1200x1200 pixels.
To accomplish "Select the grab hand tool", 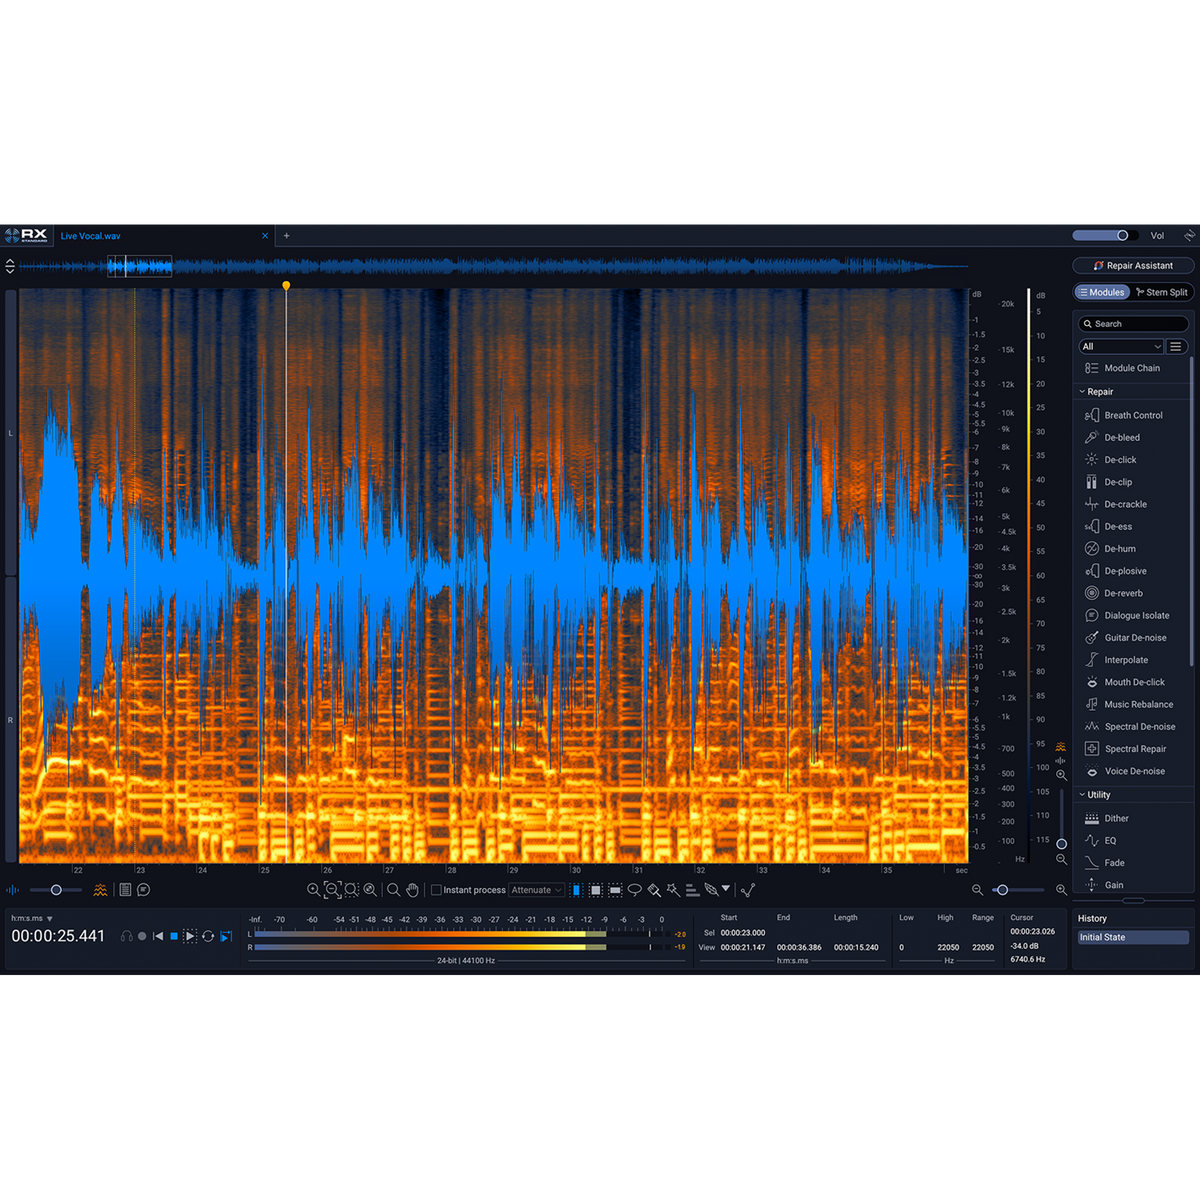I will click(412, 890).
